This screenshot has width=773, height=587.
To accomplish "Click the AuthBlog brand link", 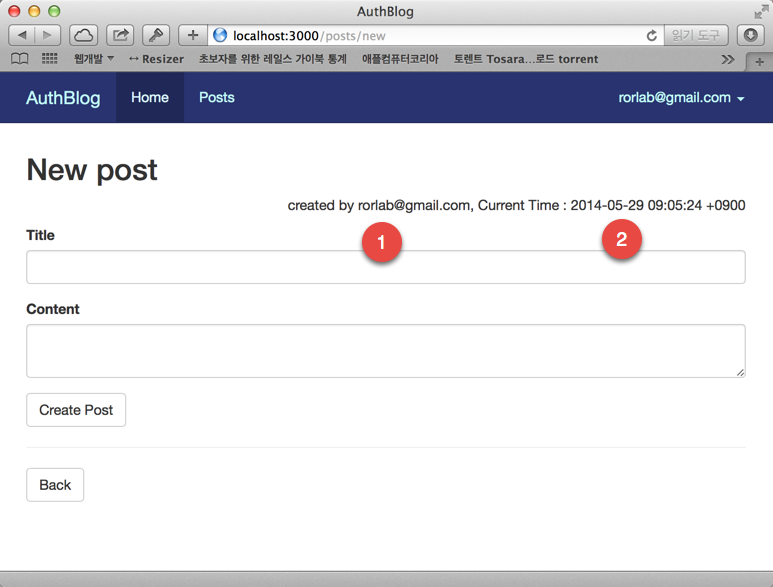I will pos(63,98).
